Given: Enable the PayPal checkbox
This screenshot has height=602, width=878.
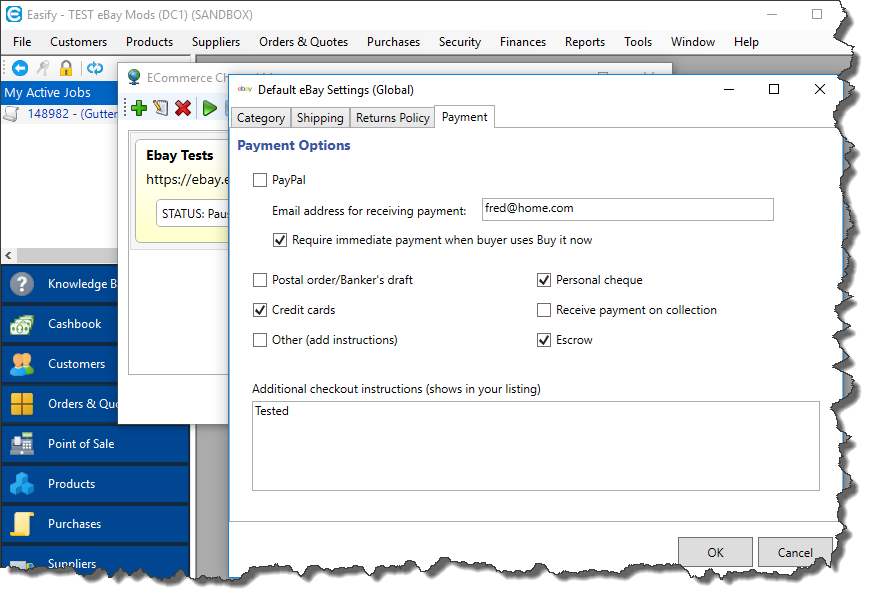Looking at the screenshot, I should tap(261, 180).
